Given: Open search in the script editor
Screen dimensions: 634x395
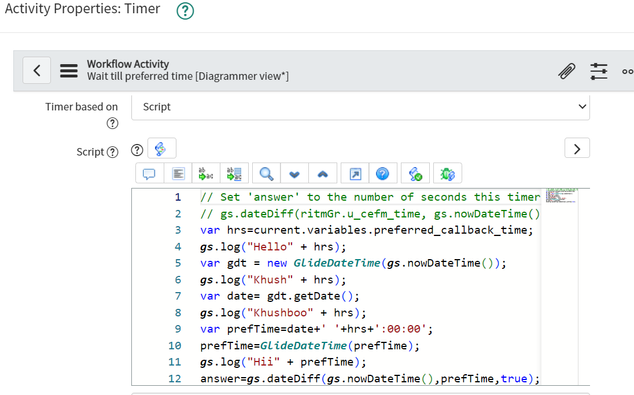Looking at the screenshot, I should click(266, 174).
